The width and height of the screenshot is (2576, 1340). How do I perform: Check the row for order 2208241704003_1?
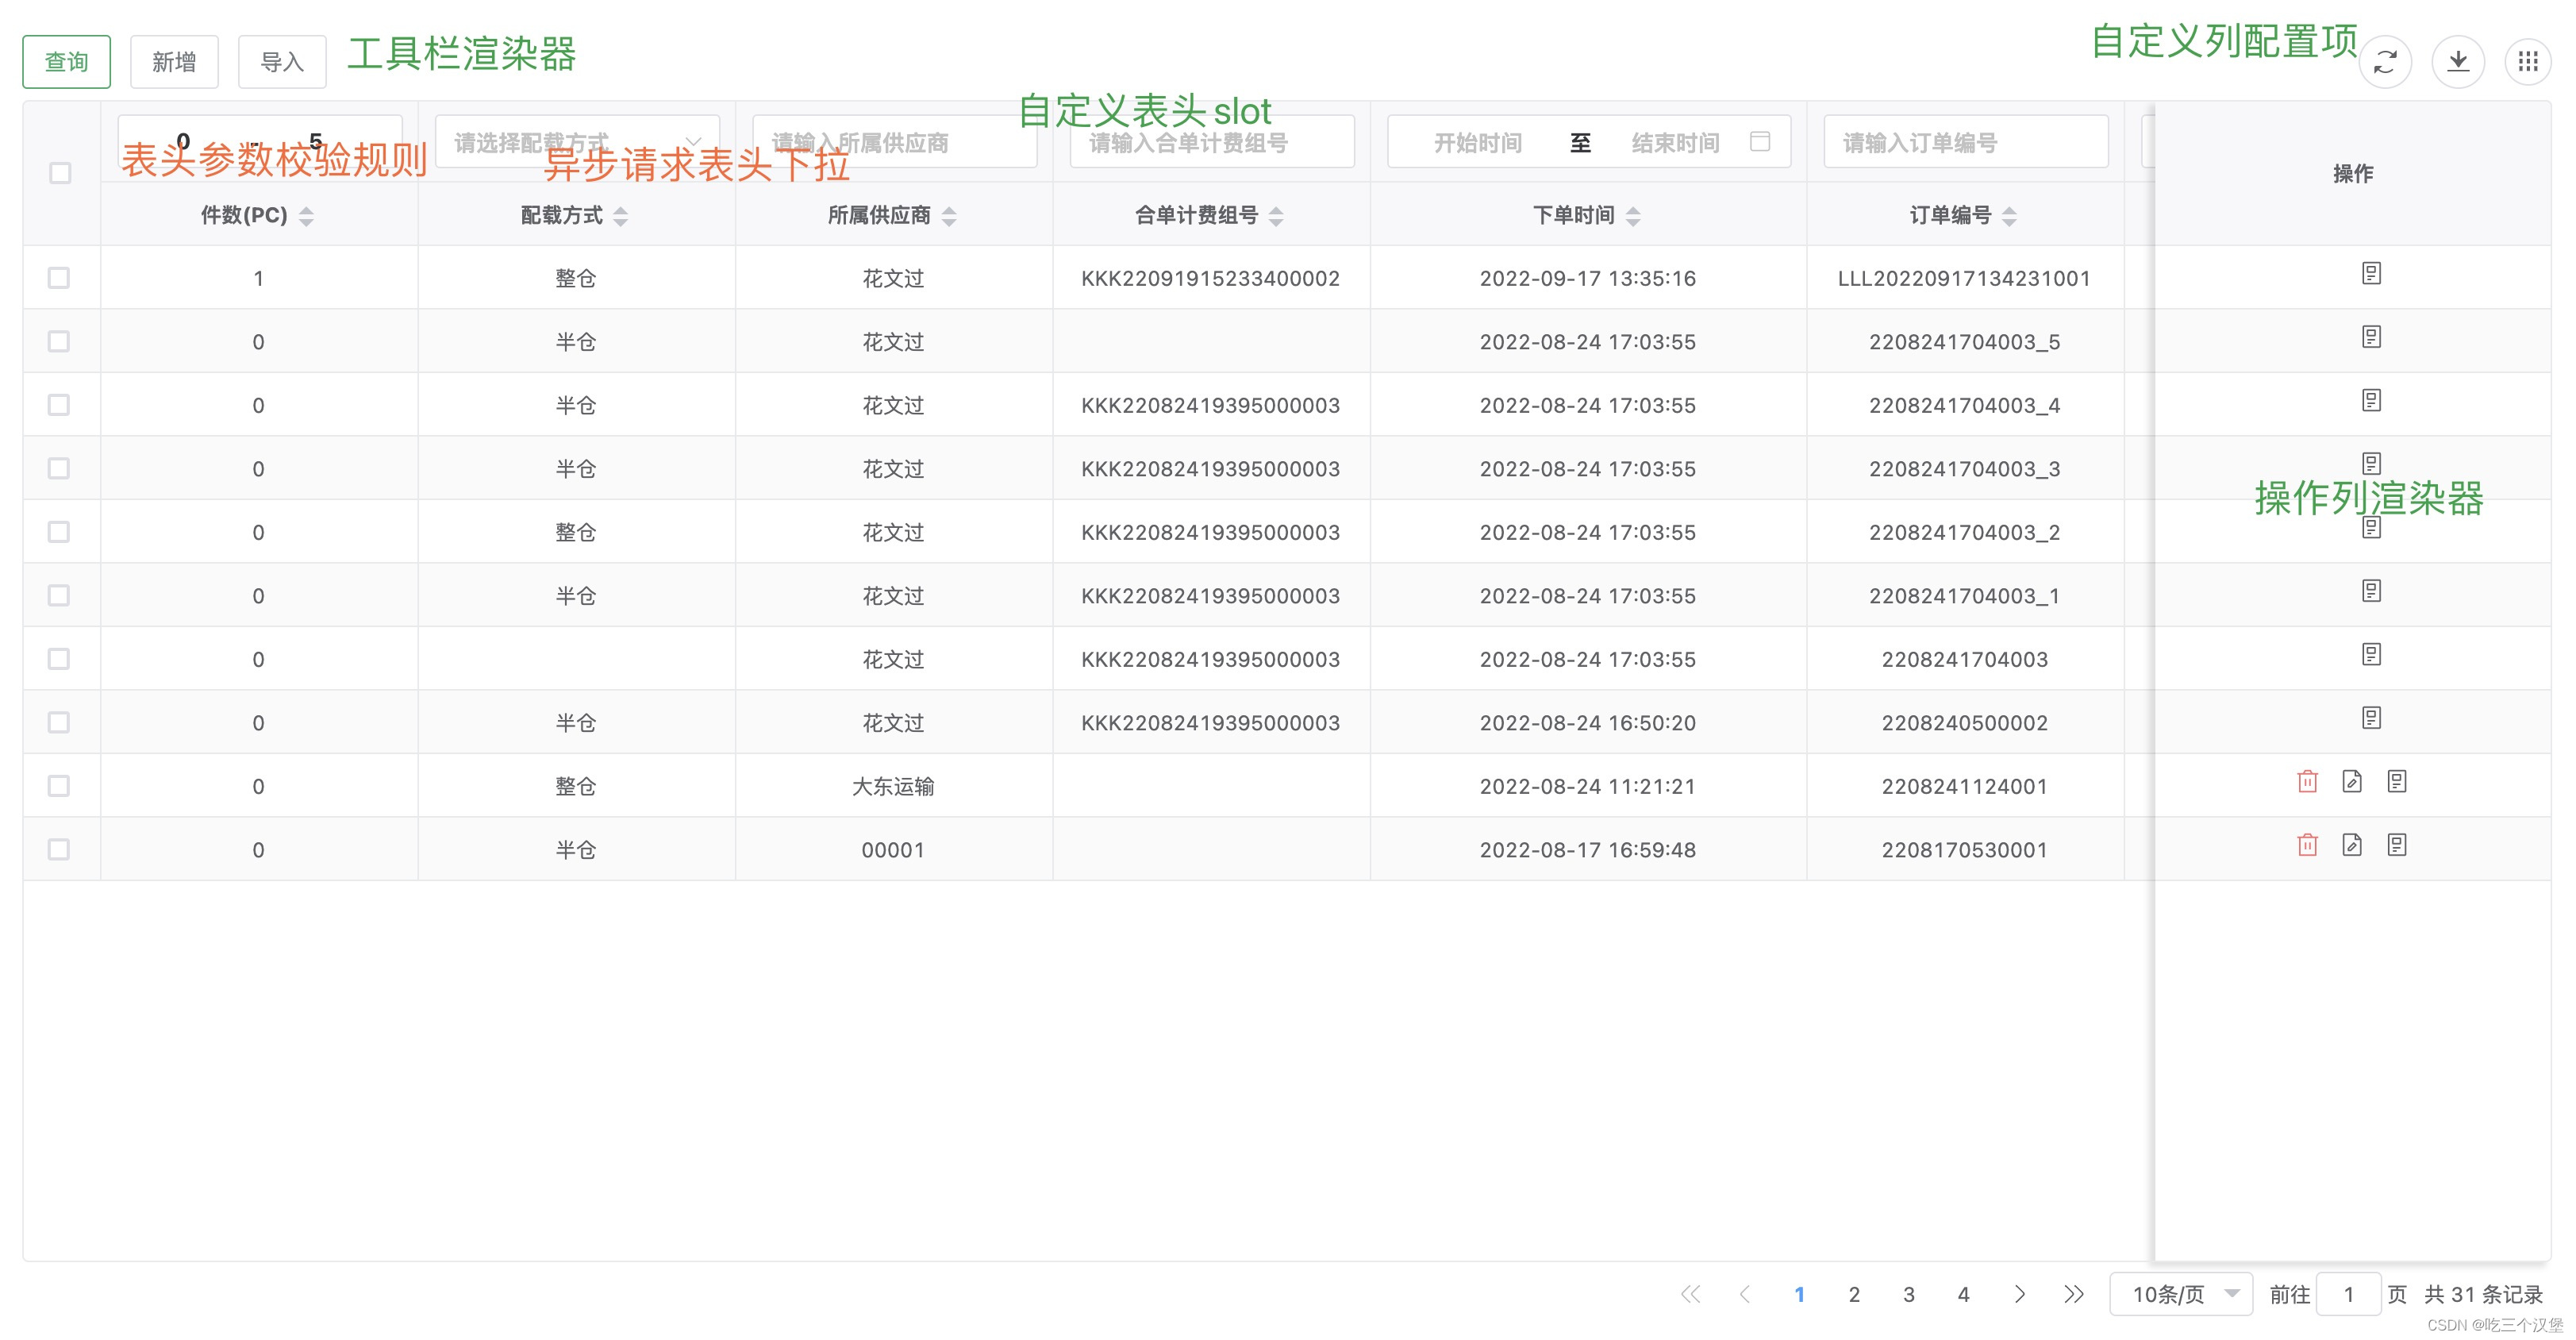tap(59, 596)
